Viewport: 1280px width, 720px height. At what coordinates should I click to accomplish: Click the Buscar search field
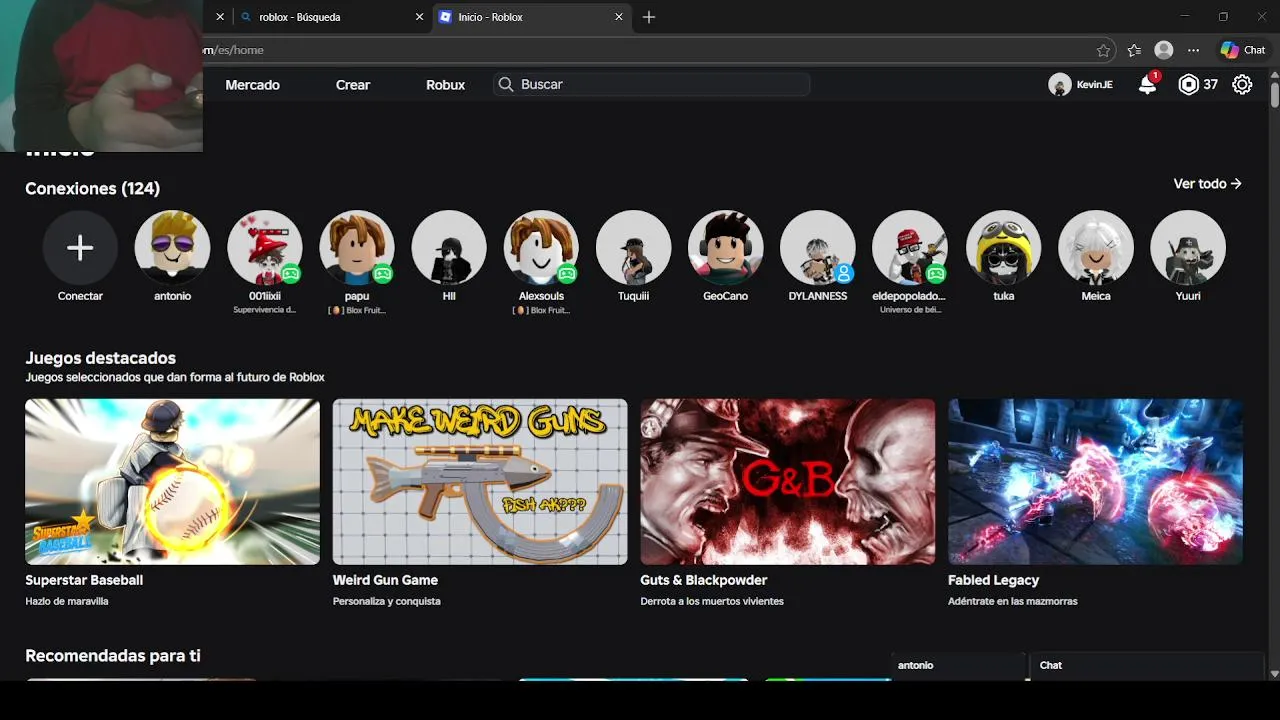tap(651, 85)
